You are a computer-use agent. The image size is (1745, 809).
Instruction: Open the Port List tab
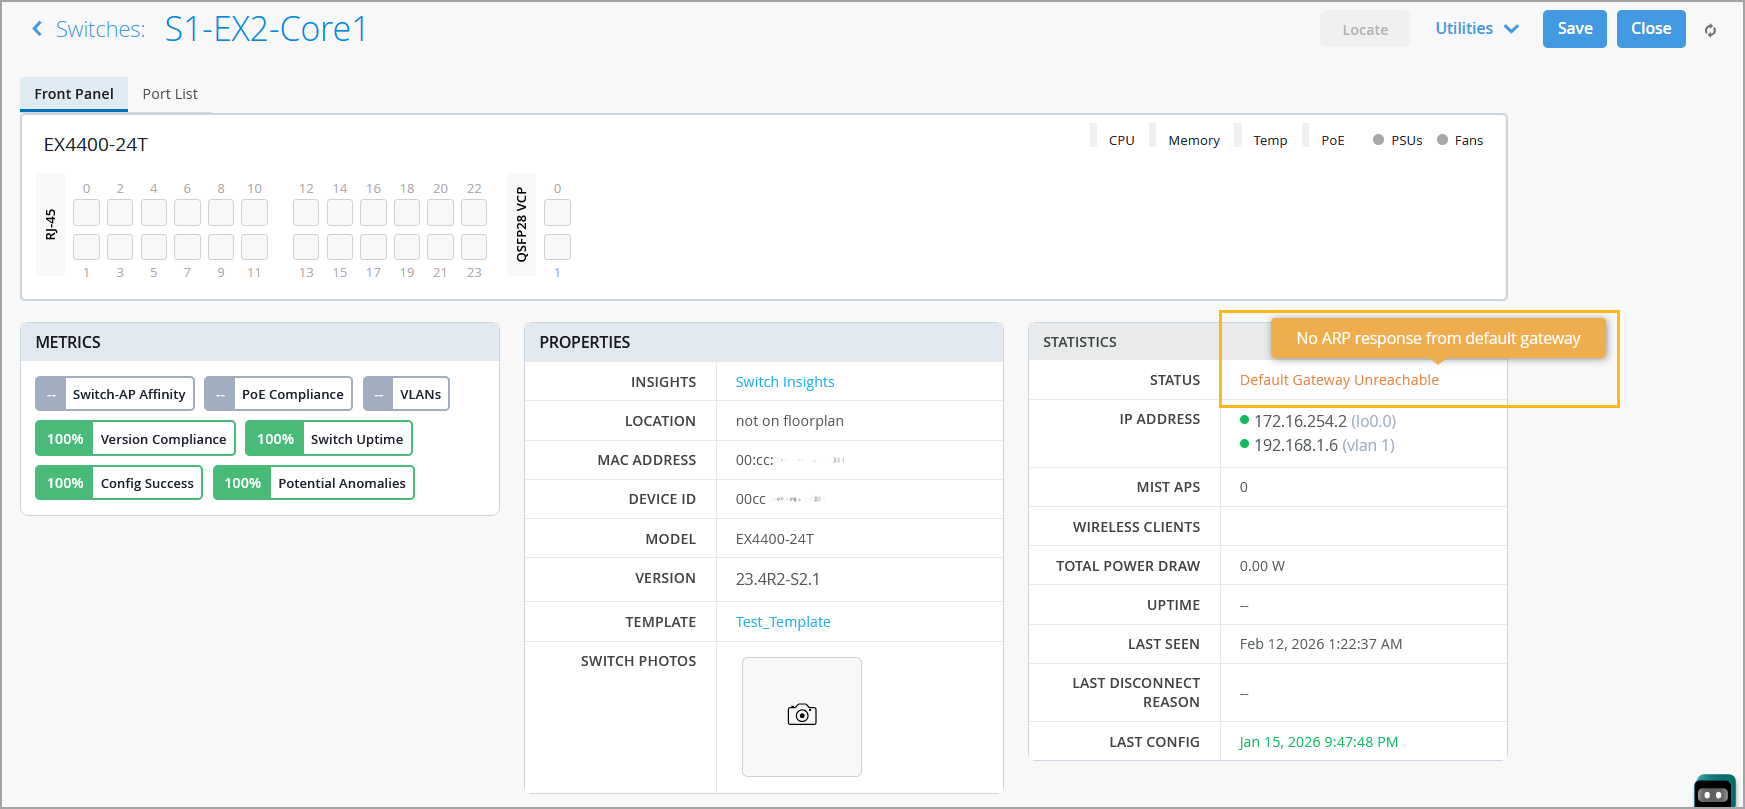(170, 94)
